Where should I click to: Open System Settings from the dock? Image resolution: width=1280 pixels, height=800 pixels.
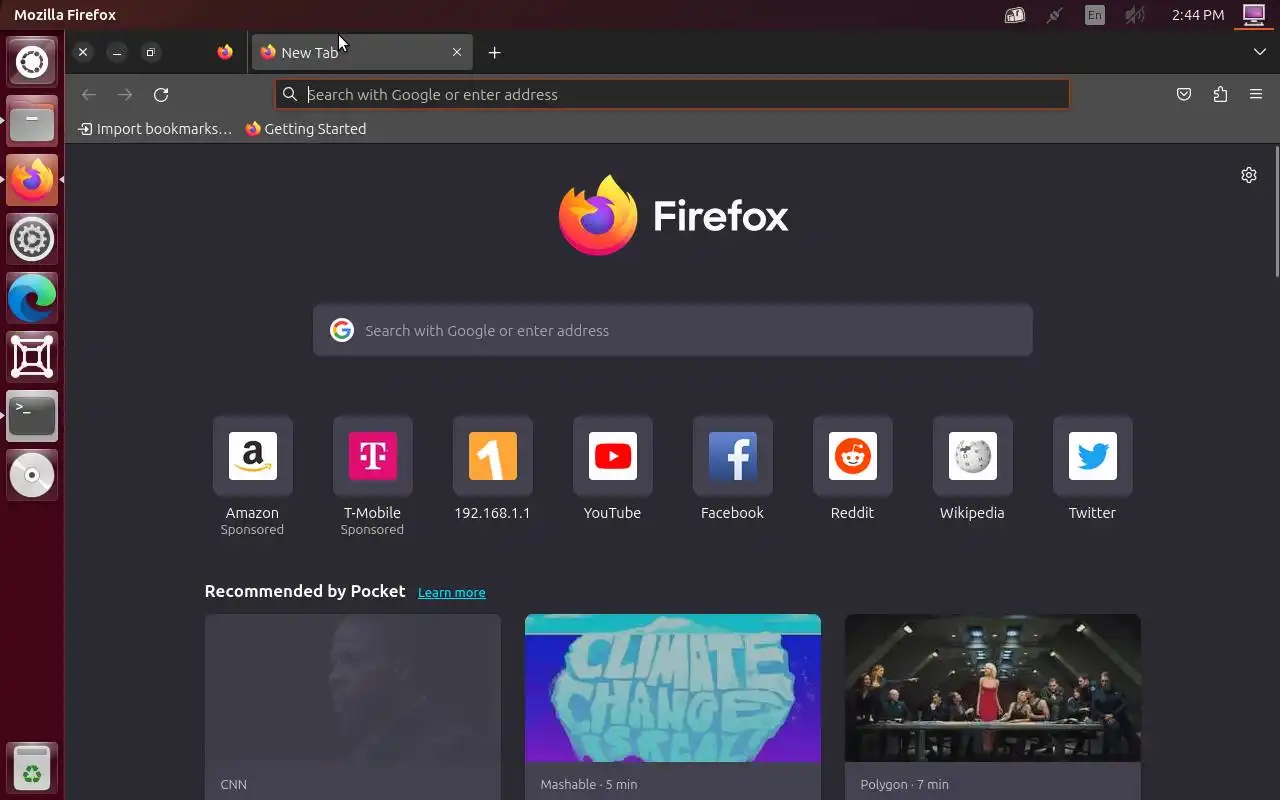32,239
